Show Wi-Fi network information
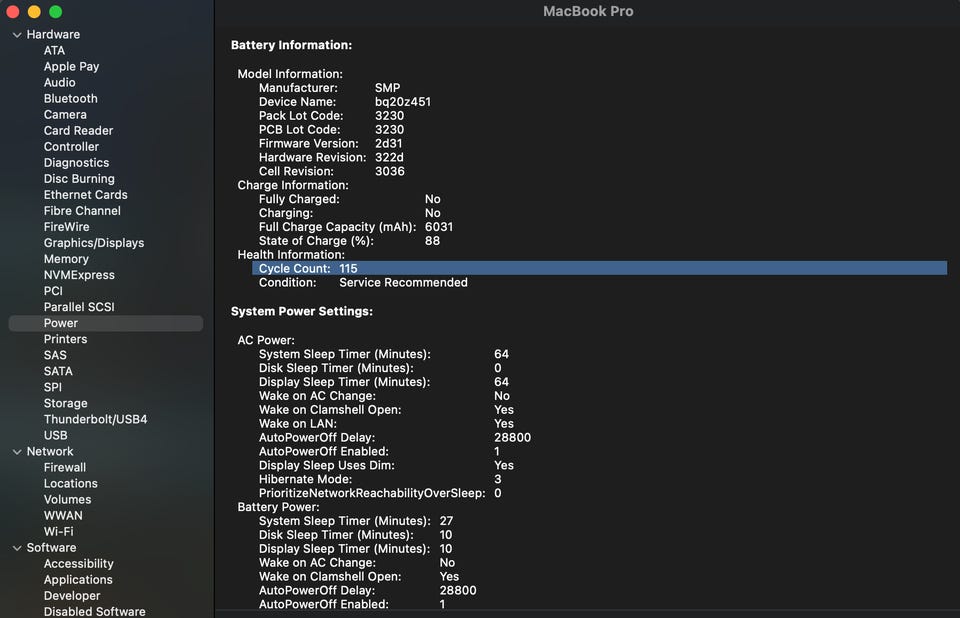Image resolution: width=960 pixels, height=618 pixels. pyautogui.click(x=58, y=531)
